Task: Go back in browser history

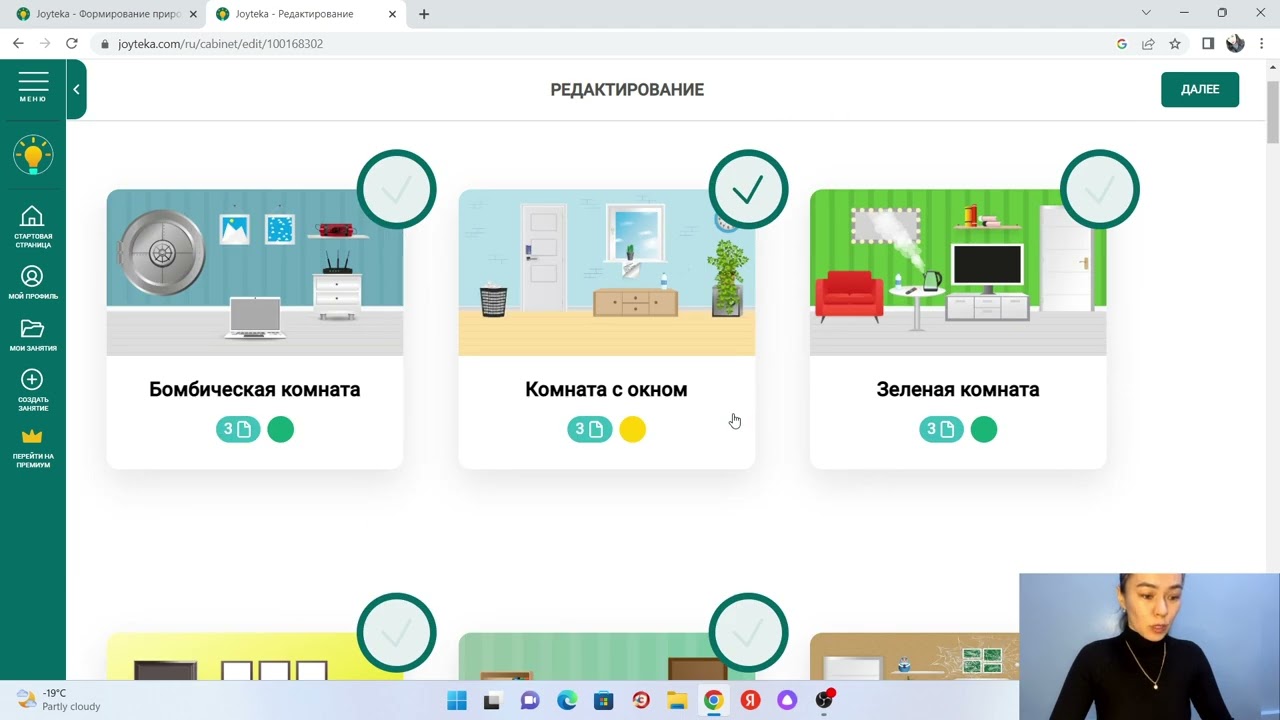Action: point(18,44)
